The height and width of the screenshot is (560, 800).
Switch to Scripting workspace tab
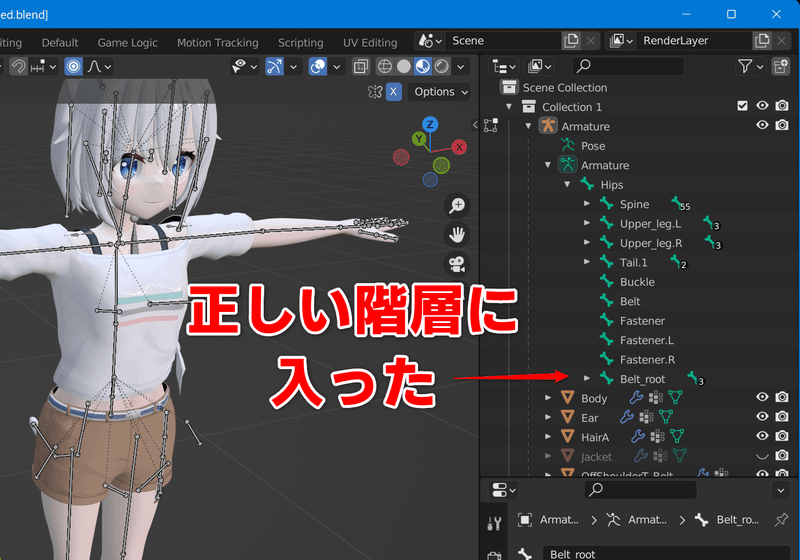click(301, 43)
